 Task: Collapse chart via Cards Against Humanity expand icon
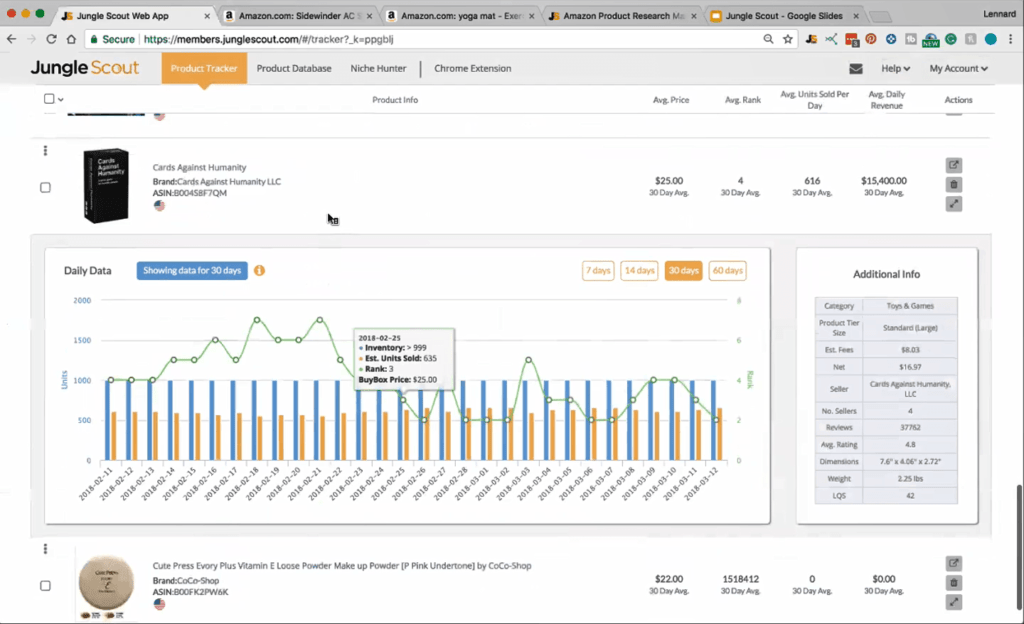[953, 204]
